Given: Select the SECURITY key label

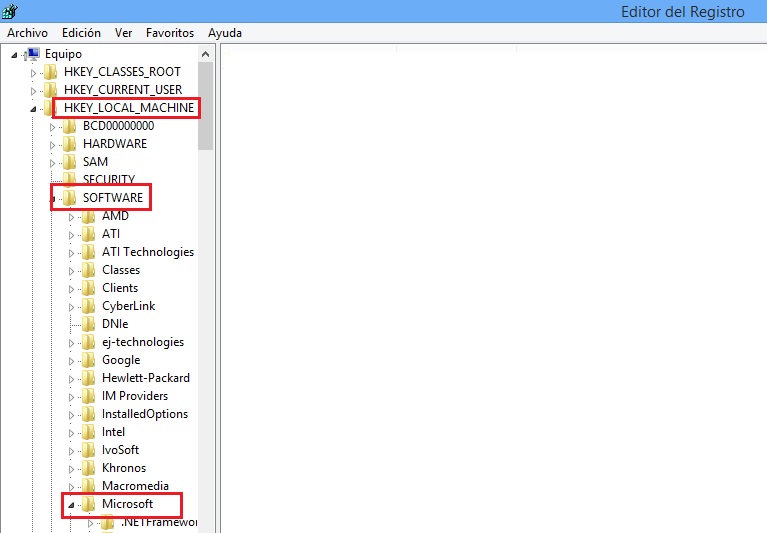Looking at the screenshot, I should (109, 179).
